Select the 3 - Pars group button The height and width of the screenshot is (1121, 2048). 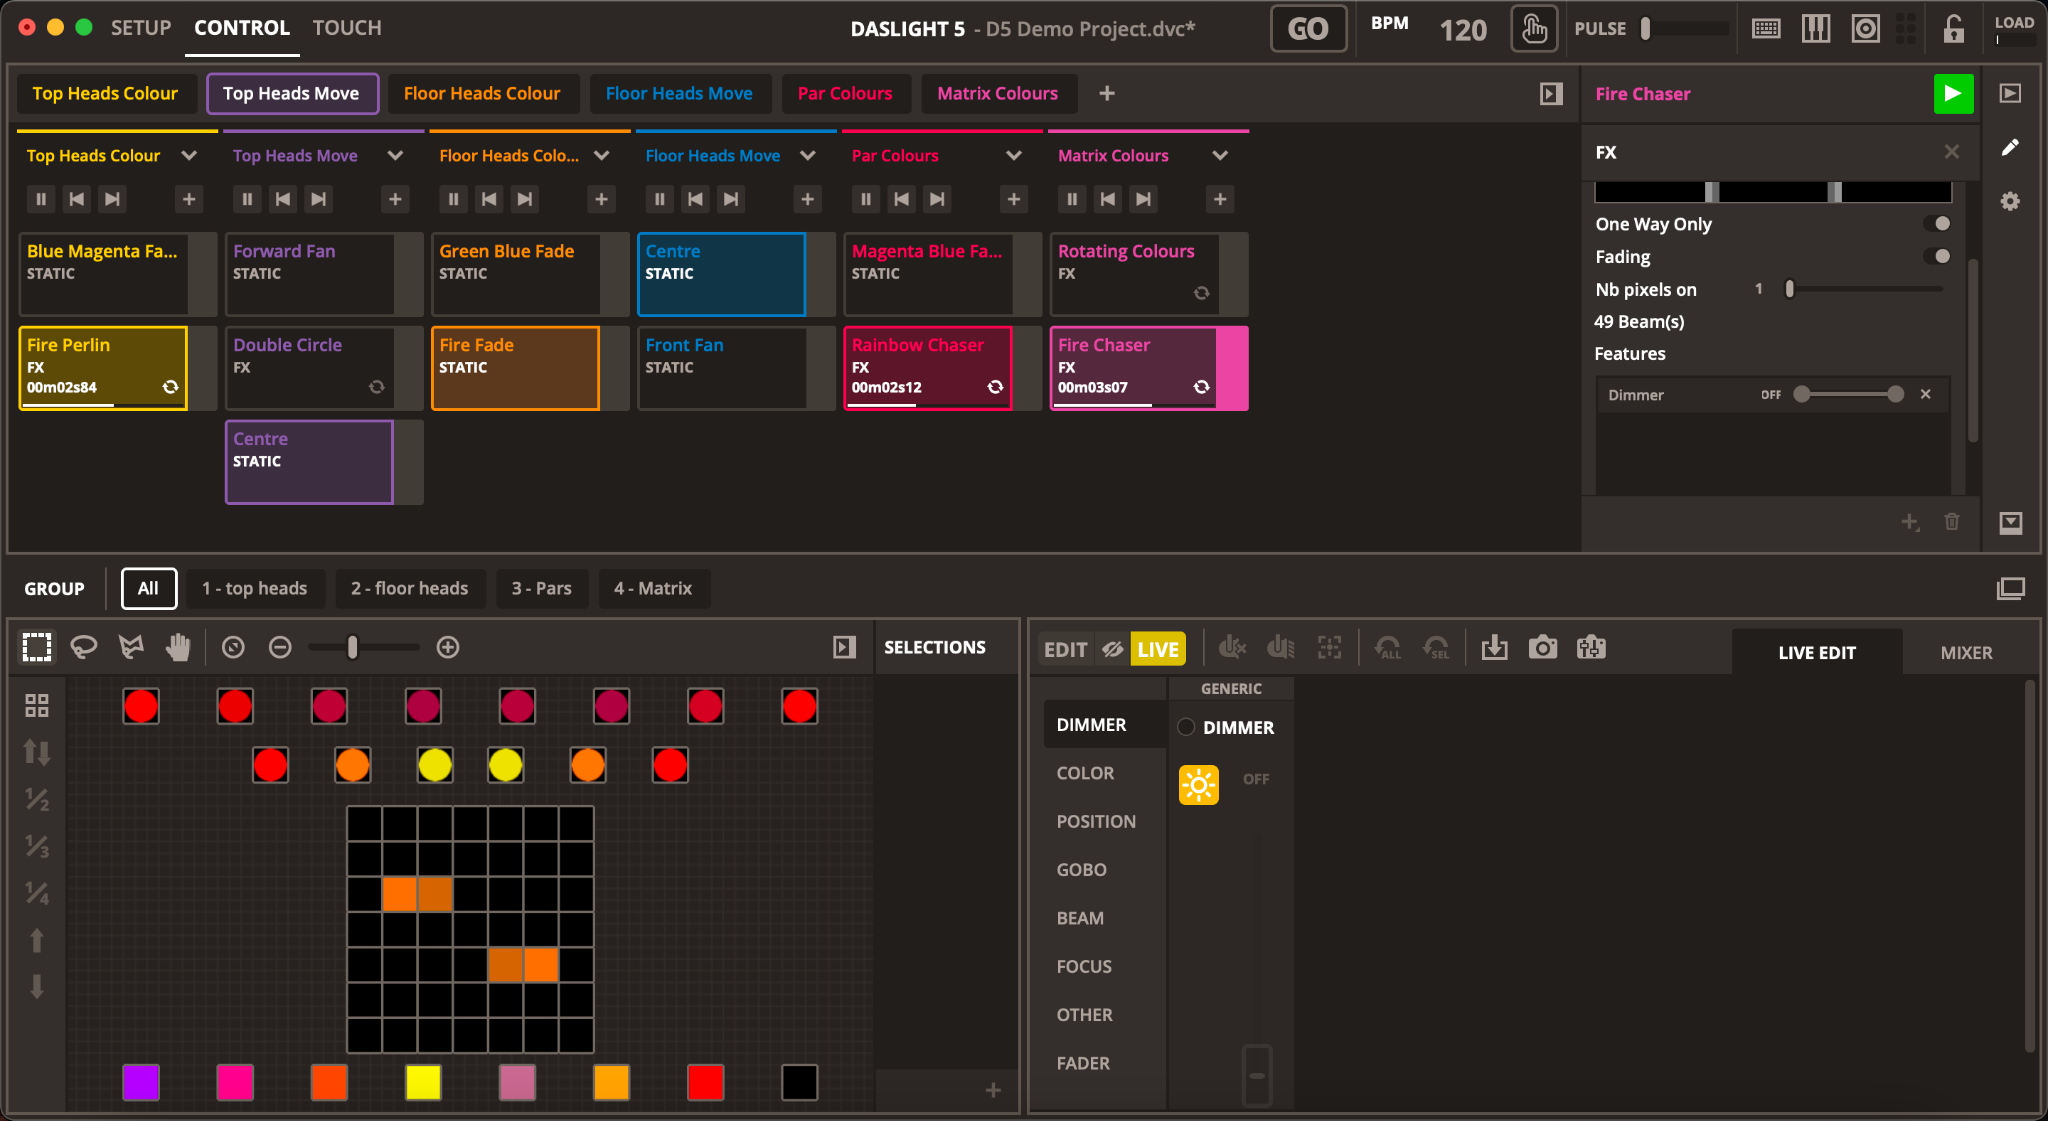pyautogui.click(x=541, y=588)
